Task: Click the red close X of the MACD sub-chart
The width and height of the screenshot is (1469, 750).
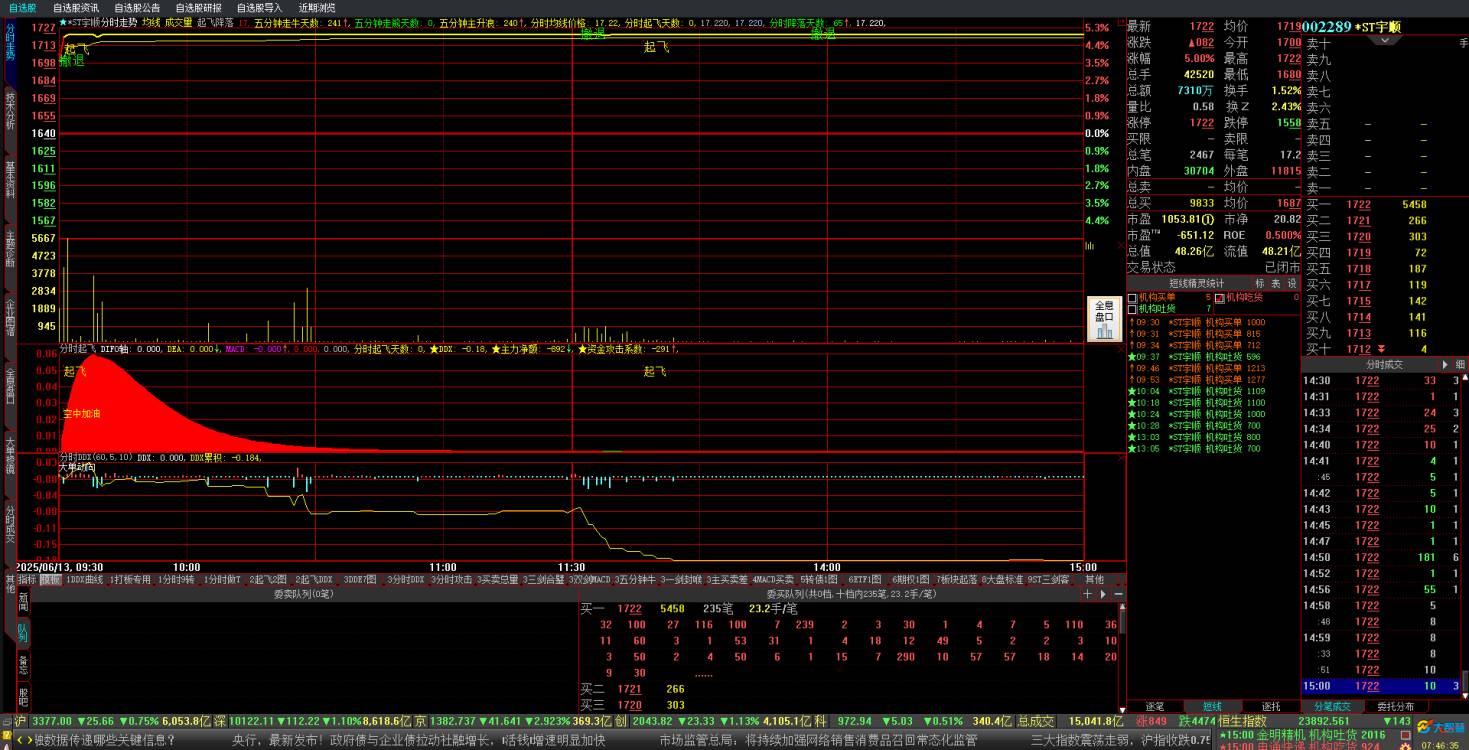Action: [x=1119, y=349]
